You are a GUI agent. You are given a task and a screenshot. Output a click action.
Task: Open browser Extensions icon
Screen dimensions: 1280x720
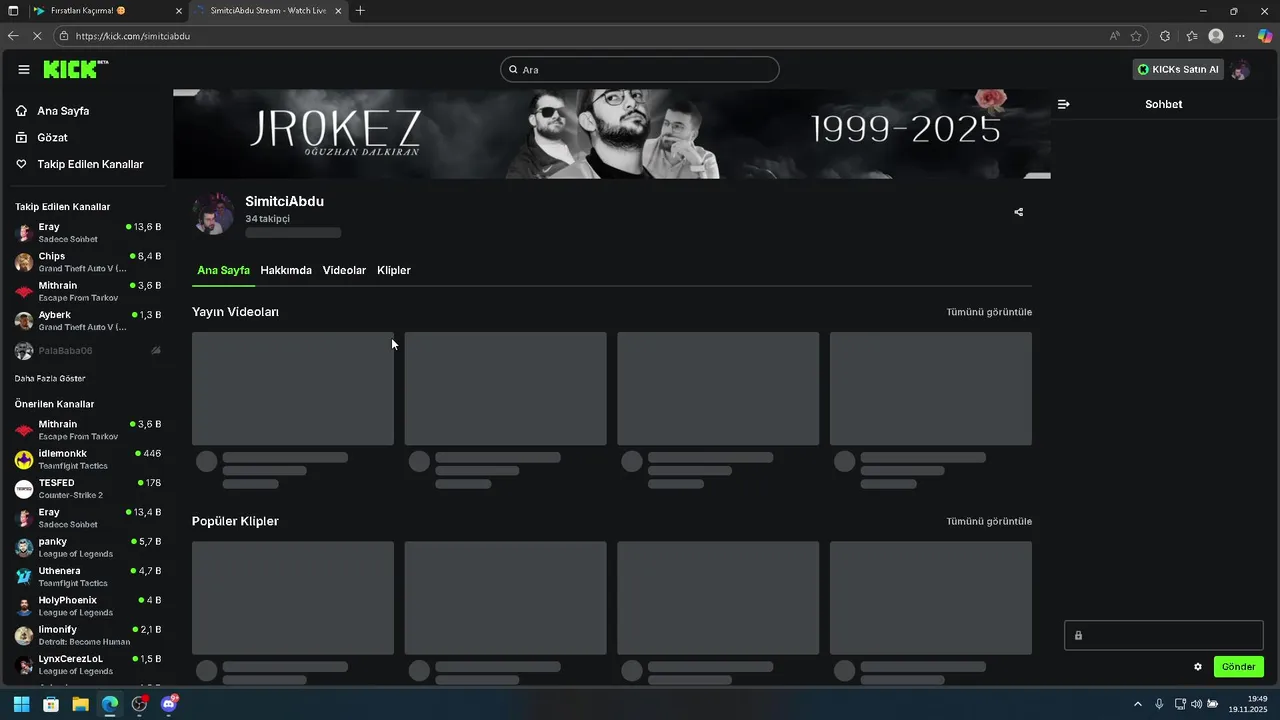click(x=1165, y=36)
